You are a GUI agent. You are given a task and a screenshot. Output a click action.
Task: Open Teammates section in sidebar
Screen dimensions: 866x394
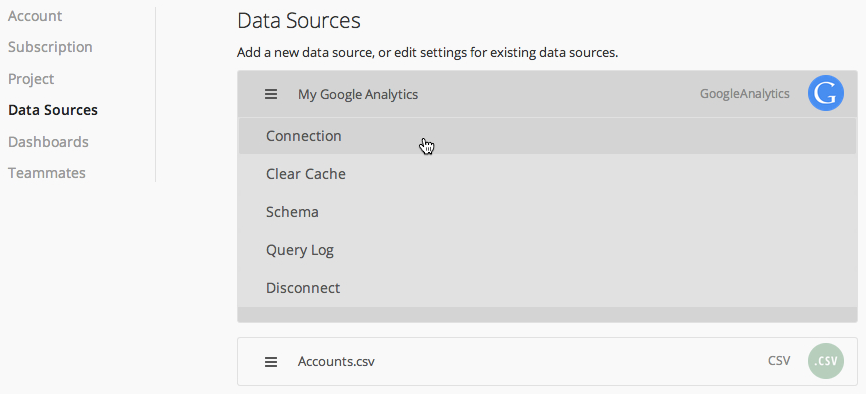[47, 173]
